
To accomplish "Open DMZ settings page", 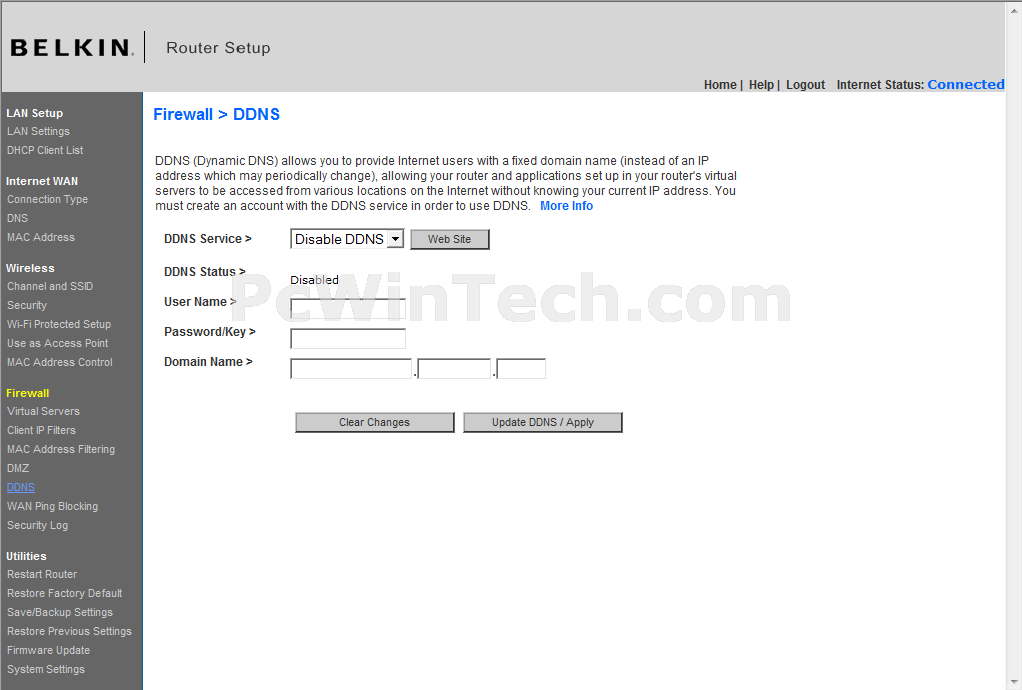I will point(18,468).
